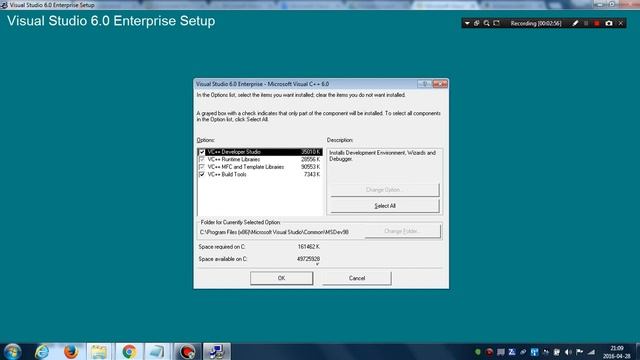Screen dimensions: 640x360
Task: Open File Explorer folder taskbar icon
Action: pos(99,351)
